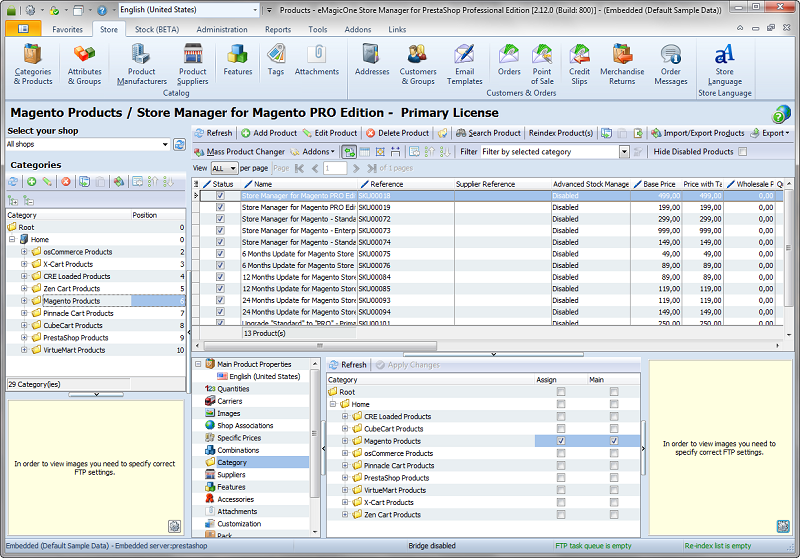Open the Reports ribbon tab

click(278, 30)
